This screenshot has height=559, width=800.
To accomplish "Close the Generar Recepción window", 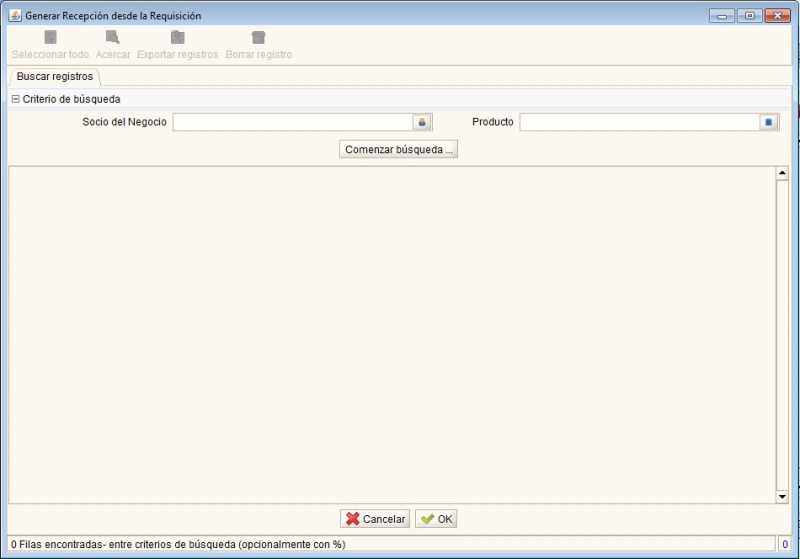I will 778,16.
